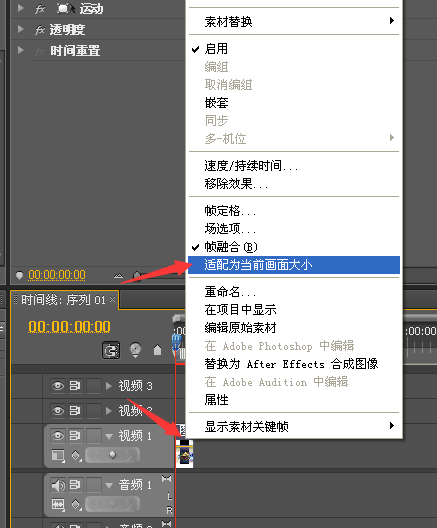Select 场选项... menu entry

[294, 229]
